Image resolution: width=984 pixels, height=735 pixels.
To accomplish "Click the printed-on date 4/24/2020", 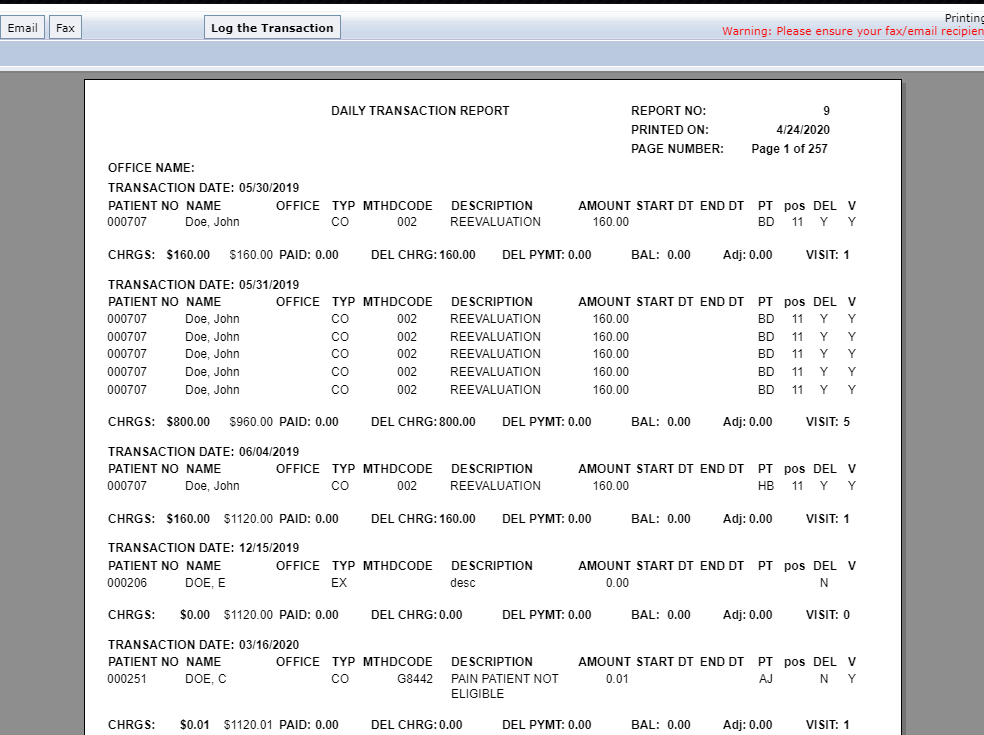I will pos(802,130).
